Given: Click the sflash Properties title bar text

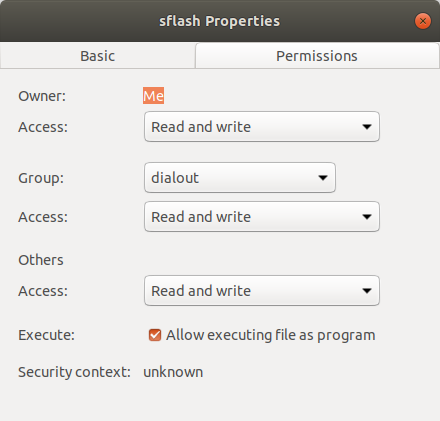Looking at the screenshot, I should 219,21.
